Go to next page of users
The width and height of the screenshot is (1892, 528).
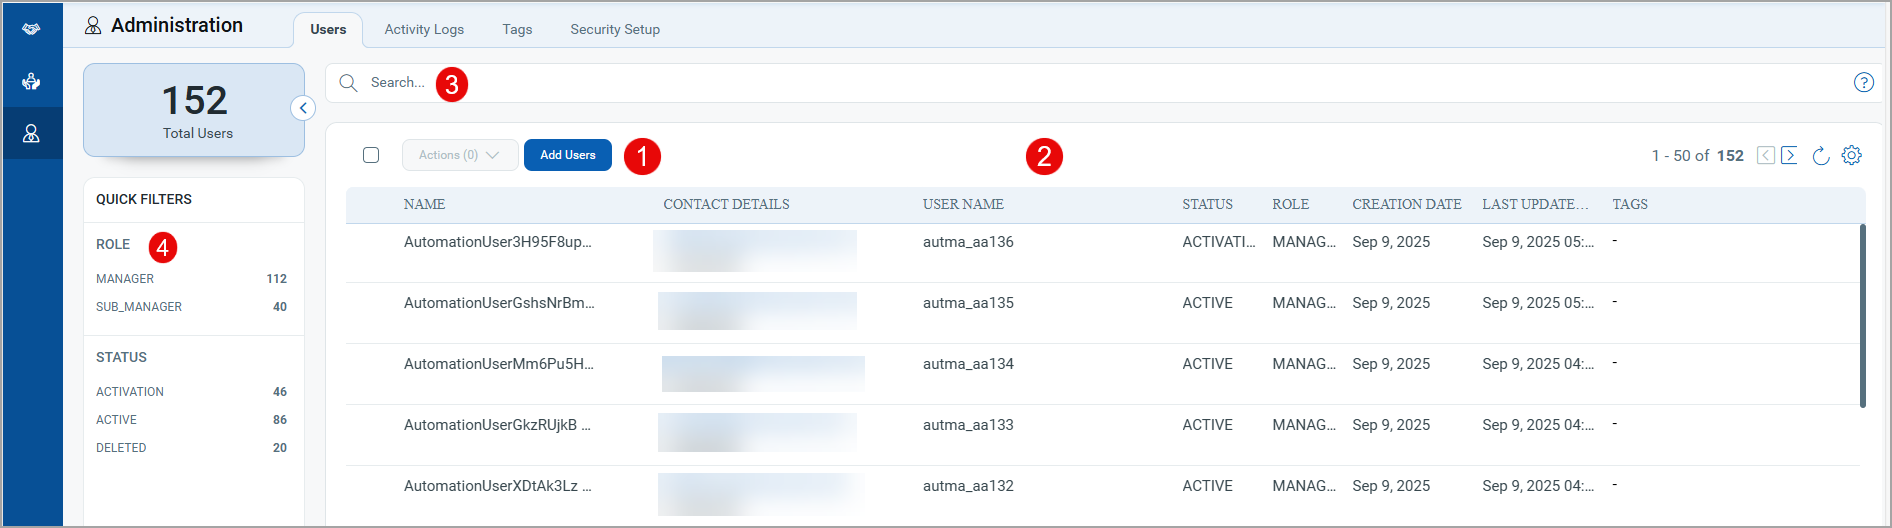(1789, 155)
